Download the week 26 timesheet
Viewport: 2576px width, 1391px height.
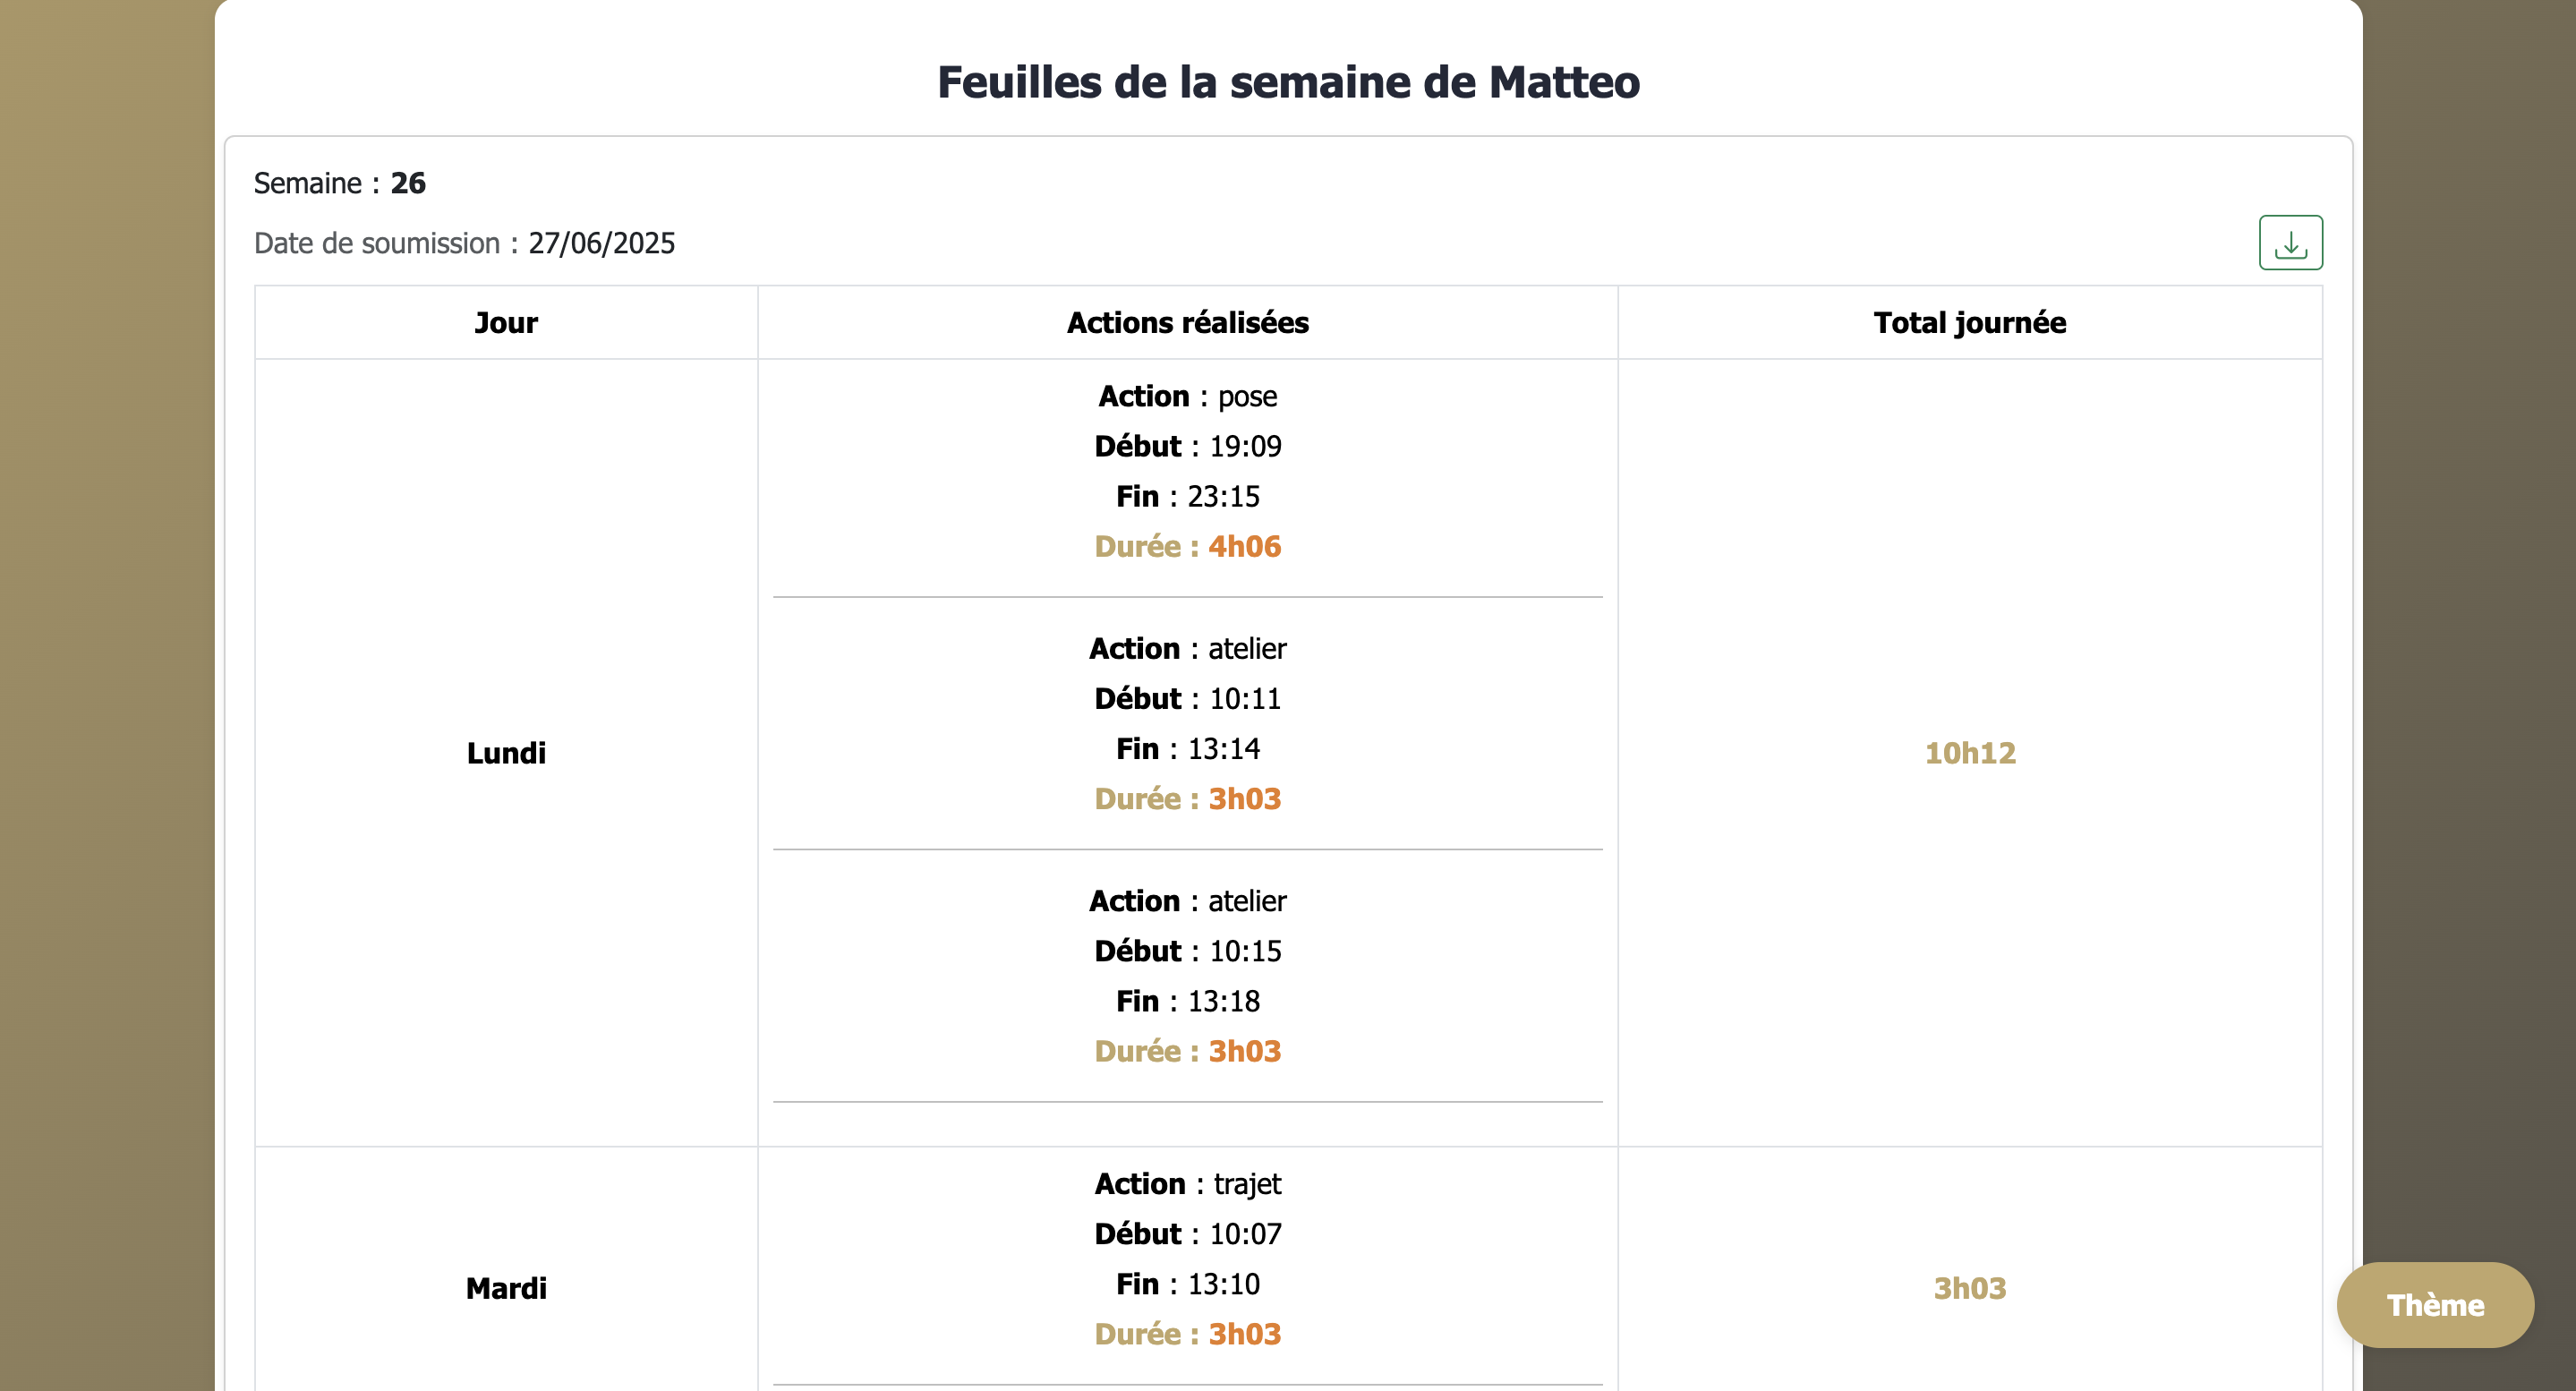click(x=2290, y=243)
